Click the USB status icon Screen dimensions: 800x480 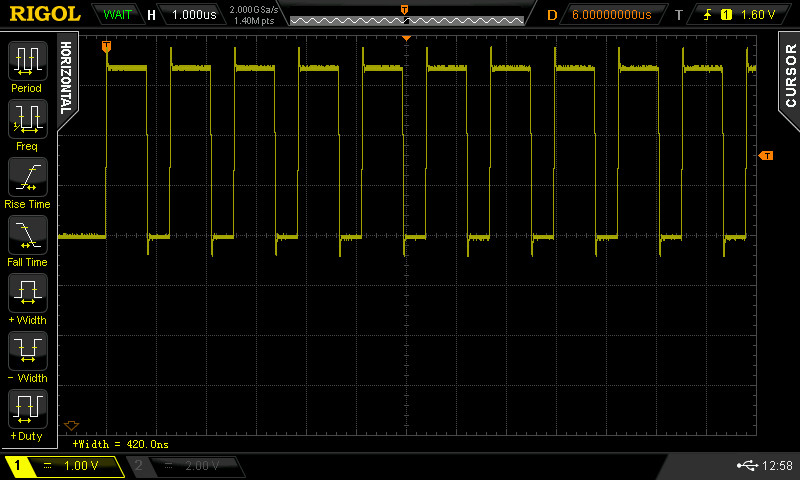click(x=746, y=466)
